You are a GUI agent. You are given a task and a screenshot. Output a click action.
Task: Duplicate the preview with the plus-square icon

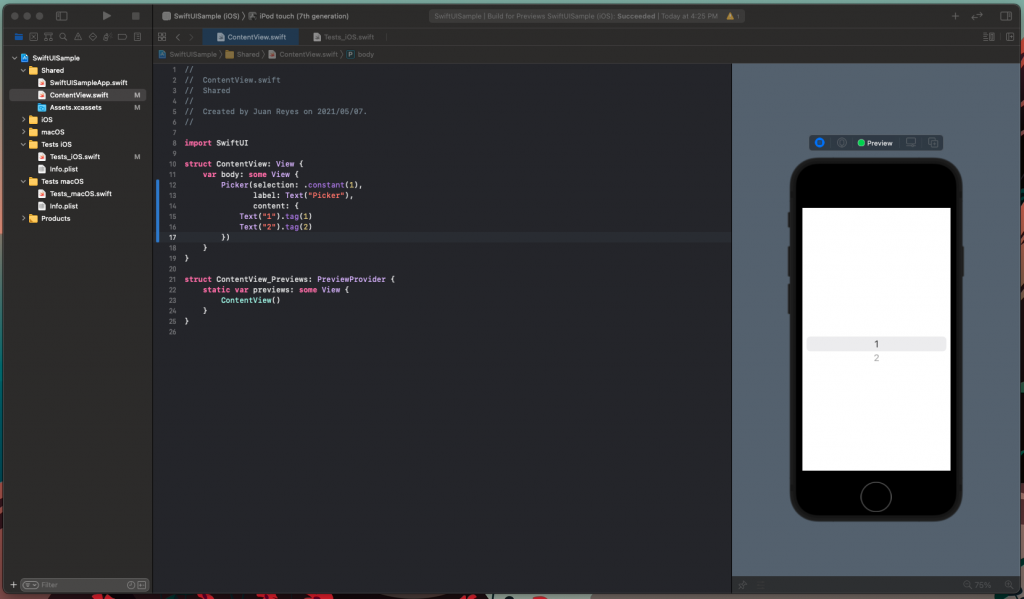pyautogui.click(x=933, y=142)
